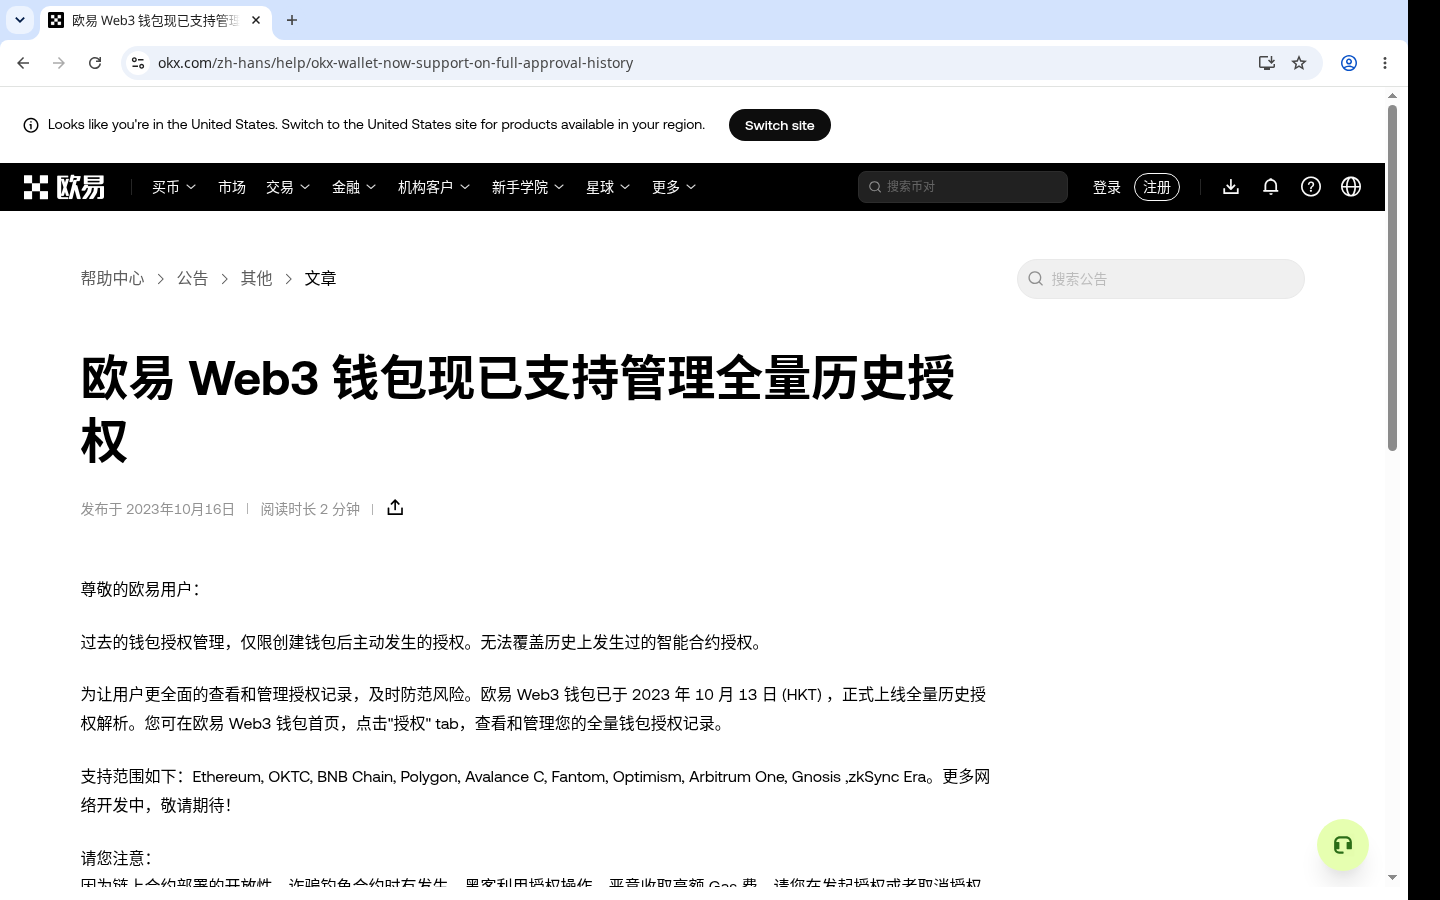Click the Switch site button
The image size is (1440, 900).
[780, 125]
